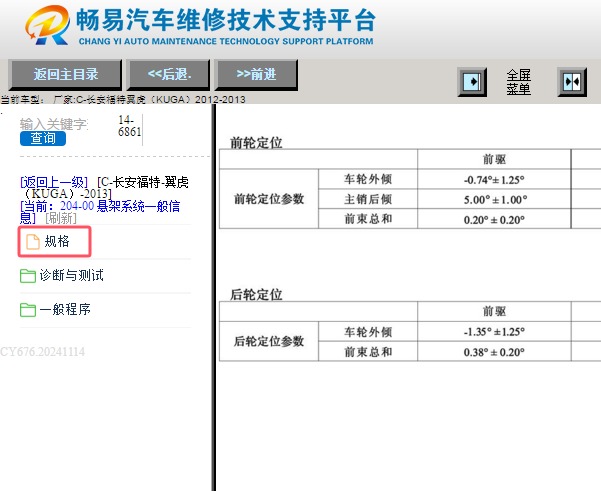Viewport: 601px width, 491px height.
Task: Click the C-长安福特-翼虎 (KUGA) -2013 breadcrumb text
Action: 105,187
